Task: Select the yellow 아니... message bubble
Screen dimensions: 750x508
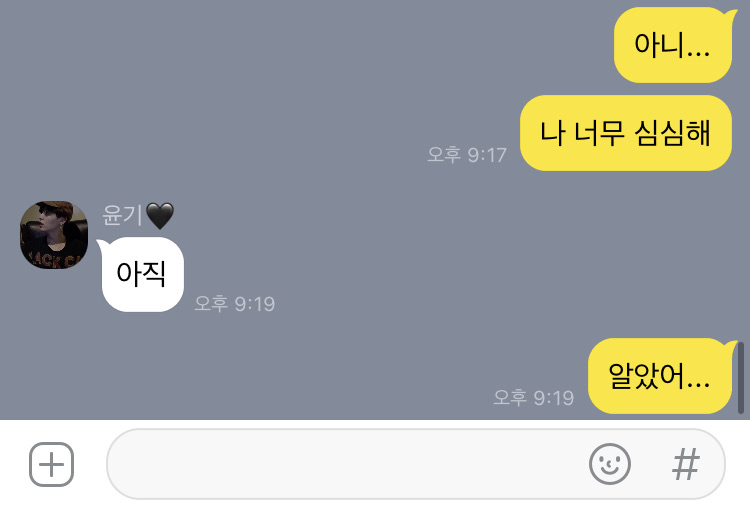Action: click(673, 45)
